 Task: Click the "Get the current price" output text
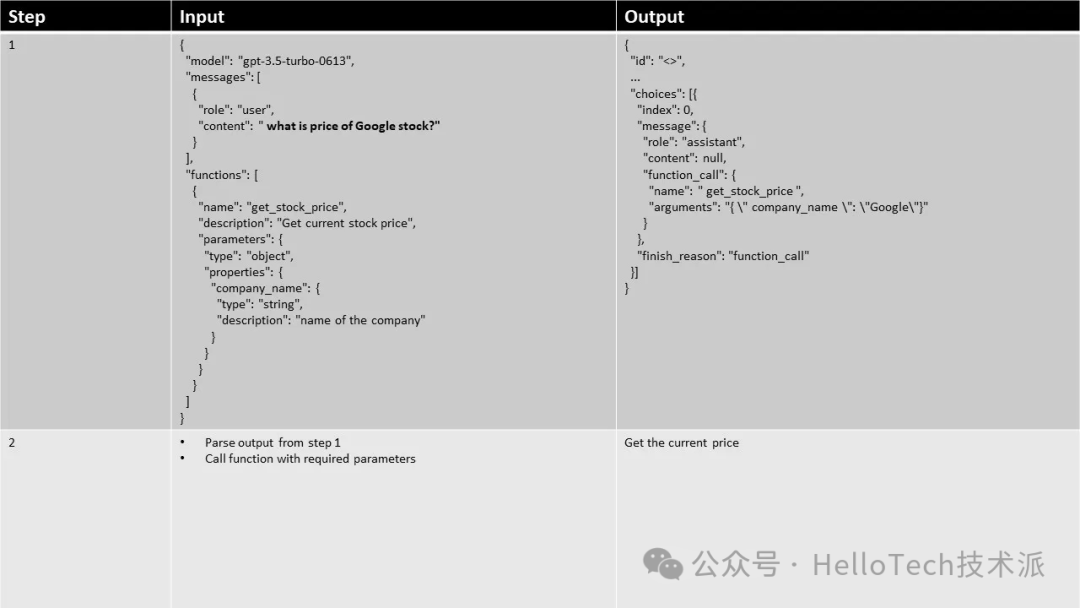(x=681, y=443)
